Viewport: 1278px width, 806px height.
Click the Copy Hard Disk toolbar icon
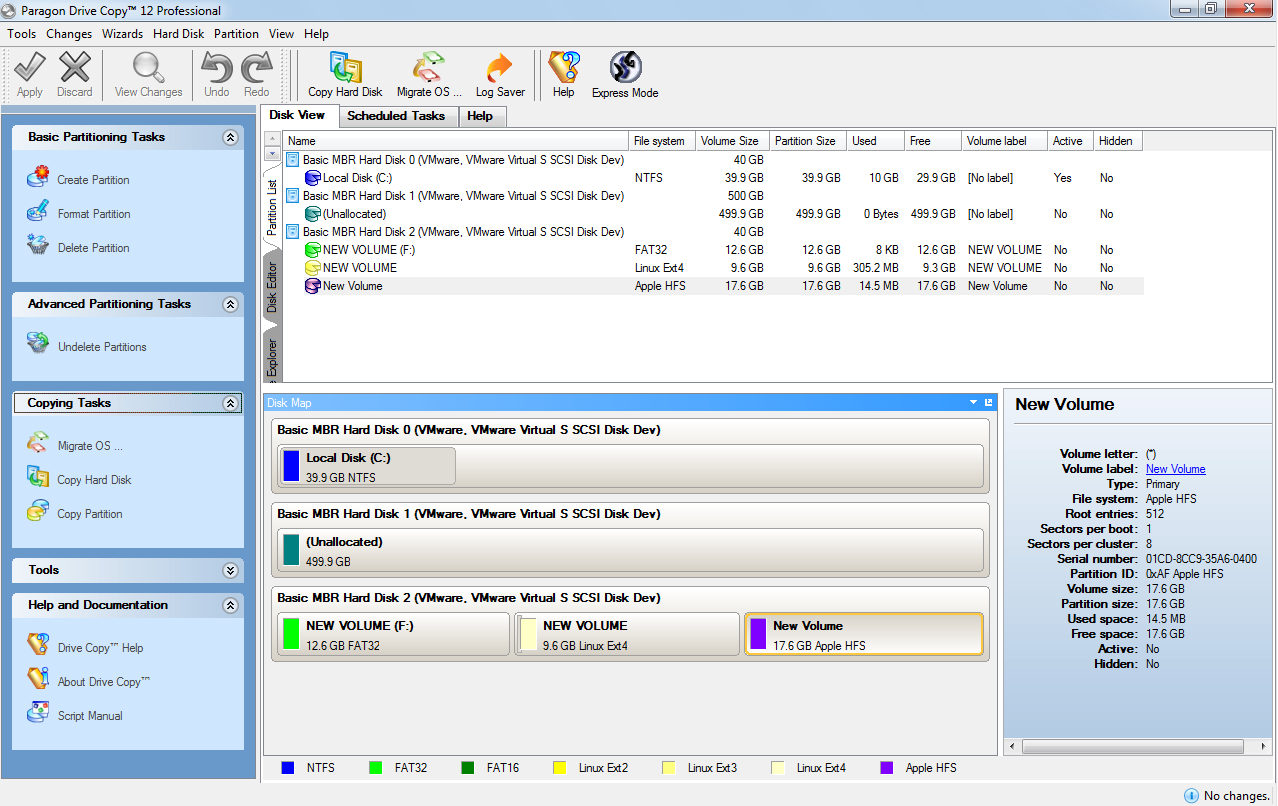point(345,75)
